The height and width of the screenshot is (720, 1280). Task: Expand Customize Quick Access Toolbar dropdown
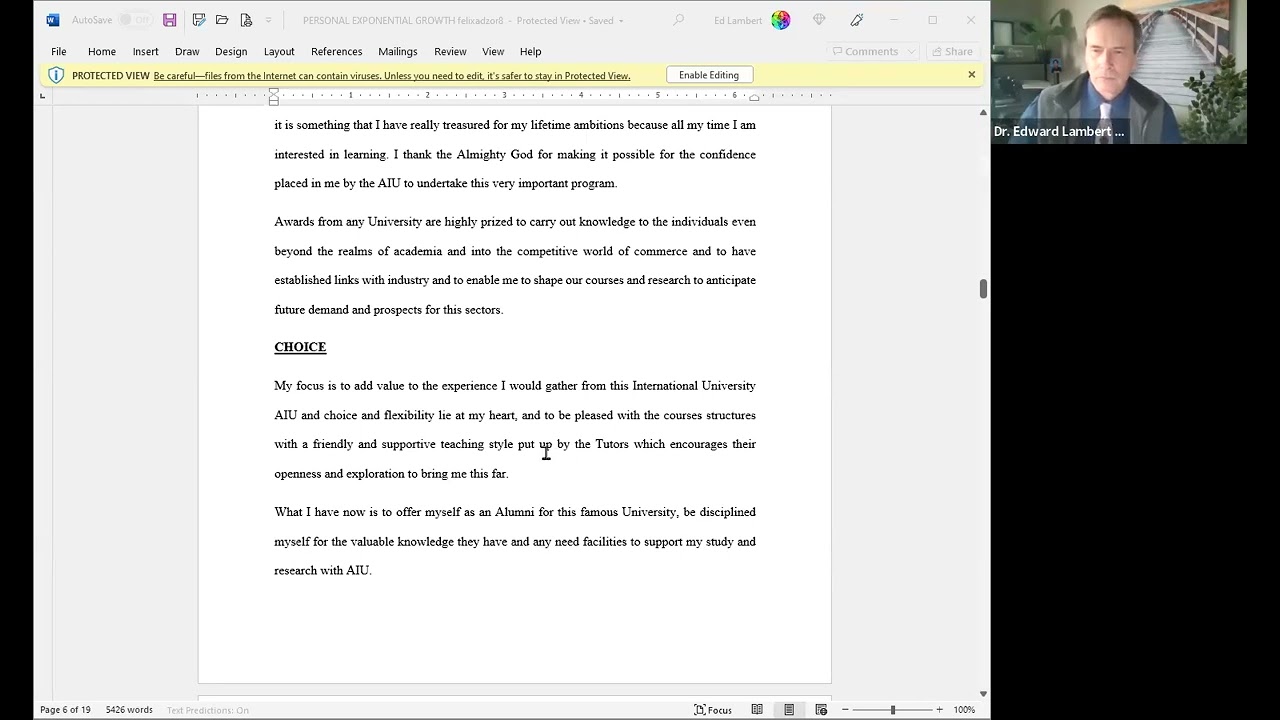click(x=268, y=20)
